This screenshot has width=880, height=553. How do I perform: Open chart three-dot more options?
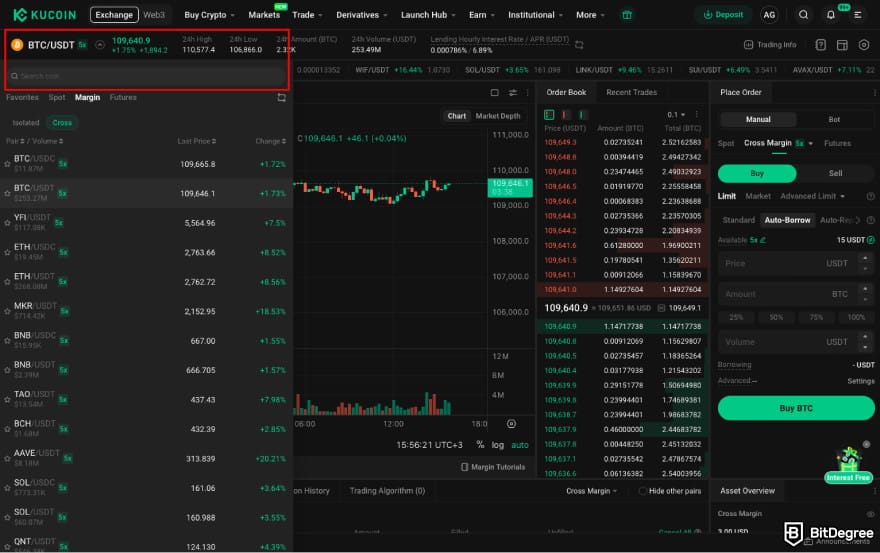click(527, 93)
